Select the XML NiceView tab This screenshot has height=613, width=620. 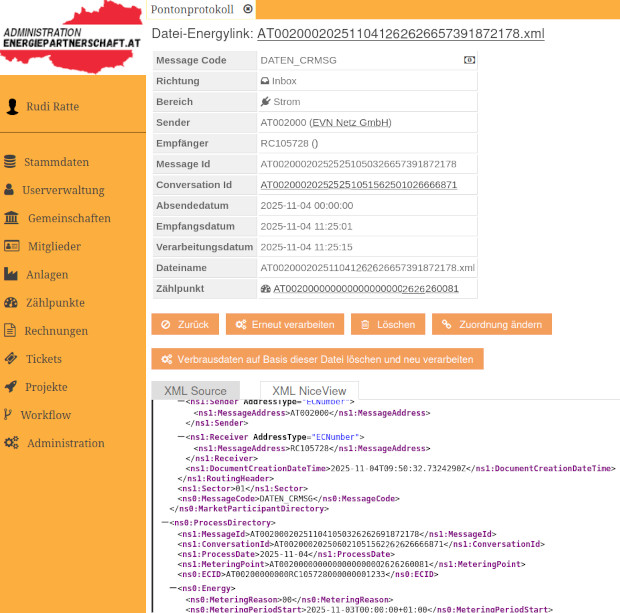tap(309, 391)
